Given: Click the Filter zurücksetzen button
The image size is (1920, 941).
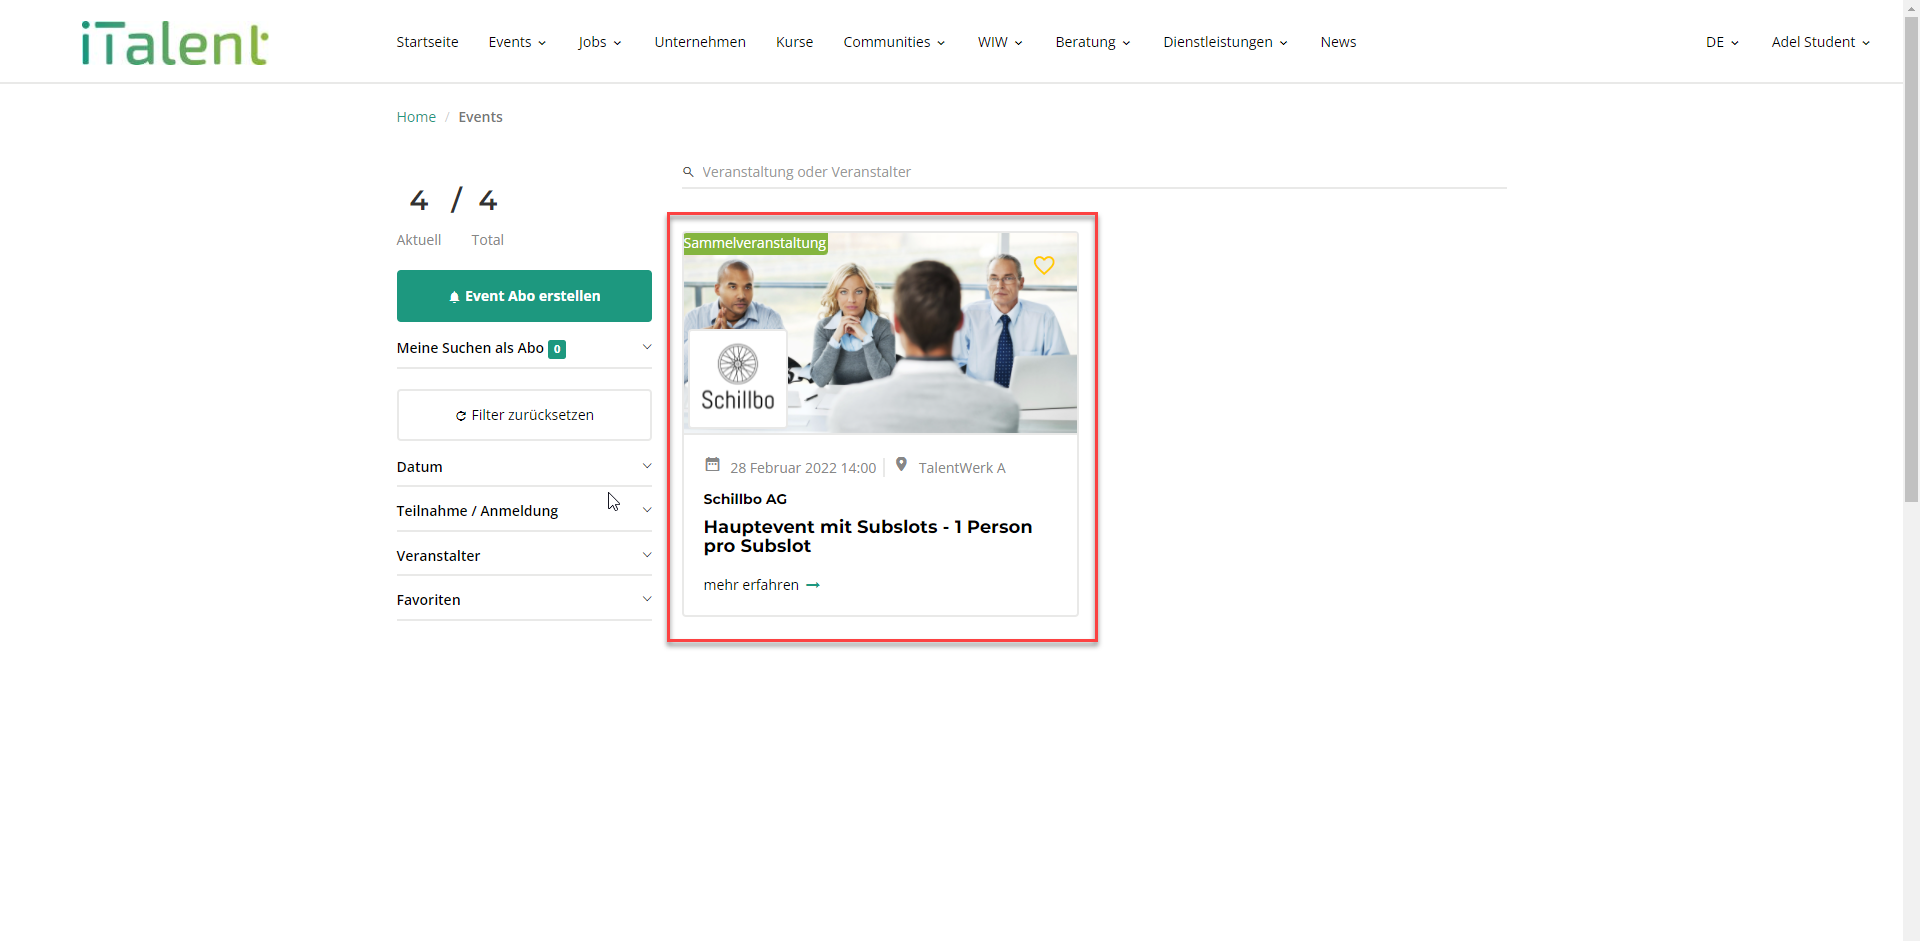Looking at the screenshot, I should coord(524,415).
